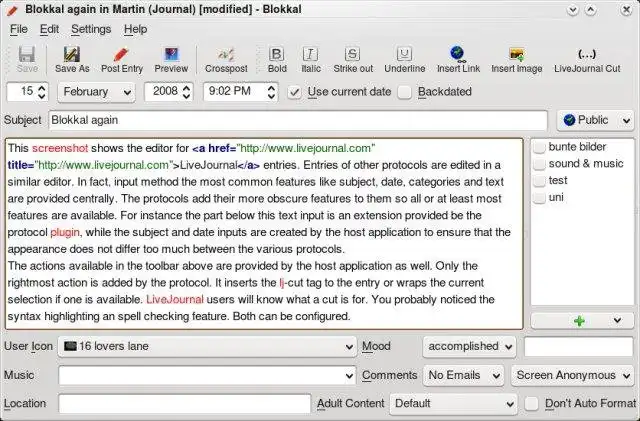Viewport: 640px width, 421px height.
Task: Open the Adult Content Default dropdown
Action: [x=453, y=403]
